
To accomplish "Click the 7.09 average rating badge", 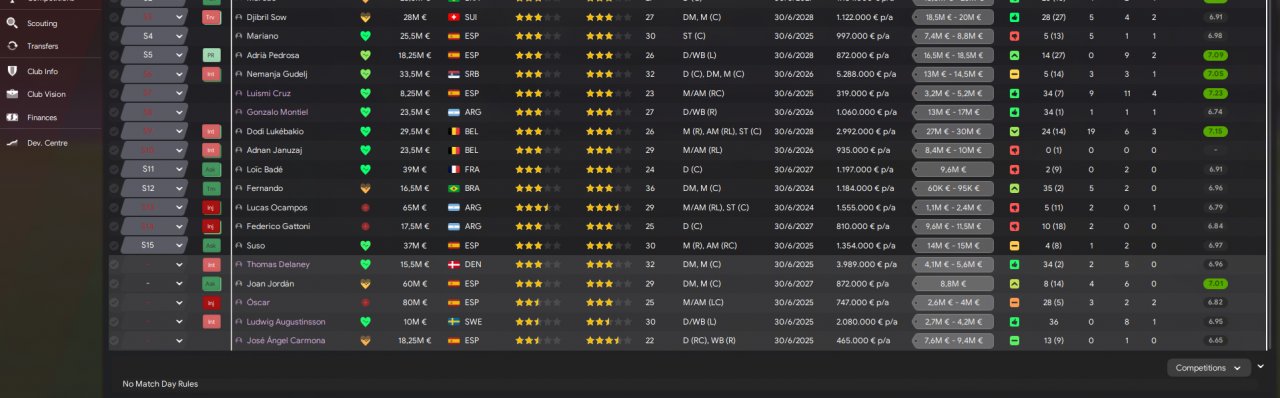I will tap(1215, 55).
